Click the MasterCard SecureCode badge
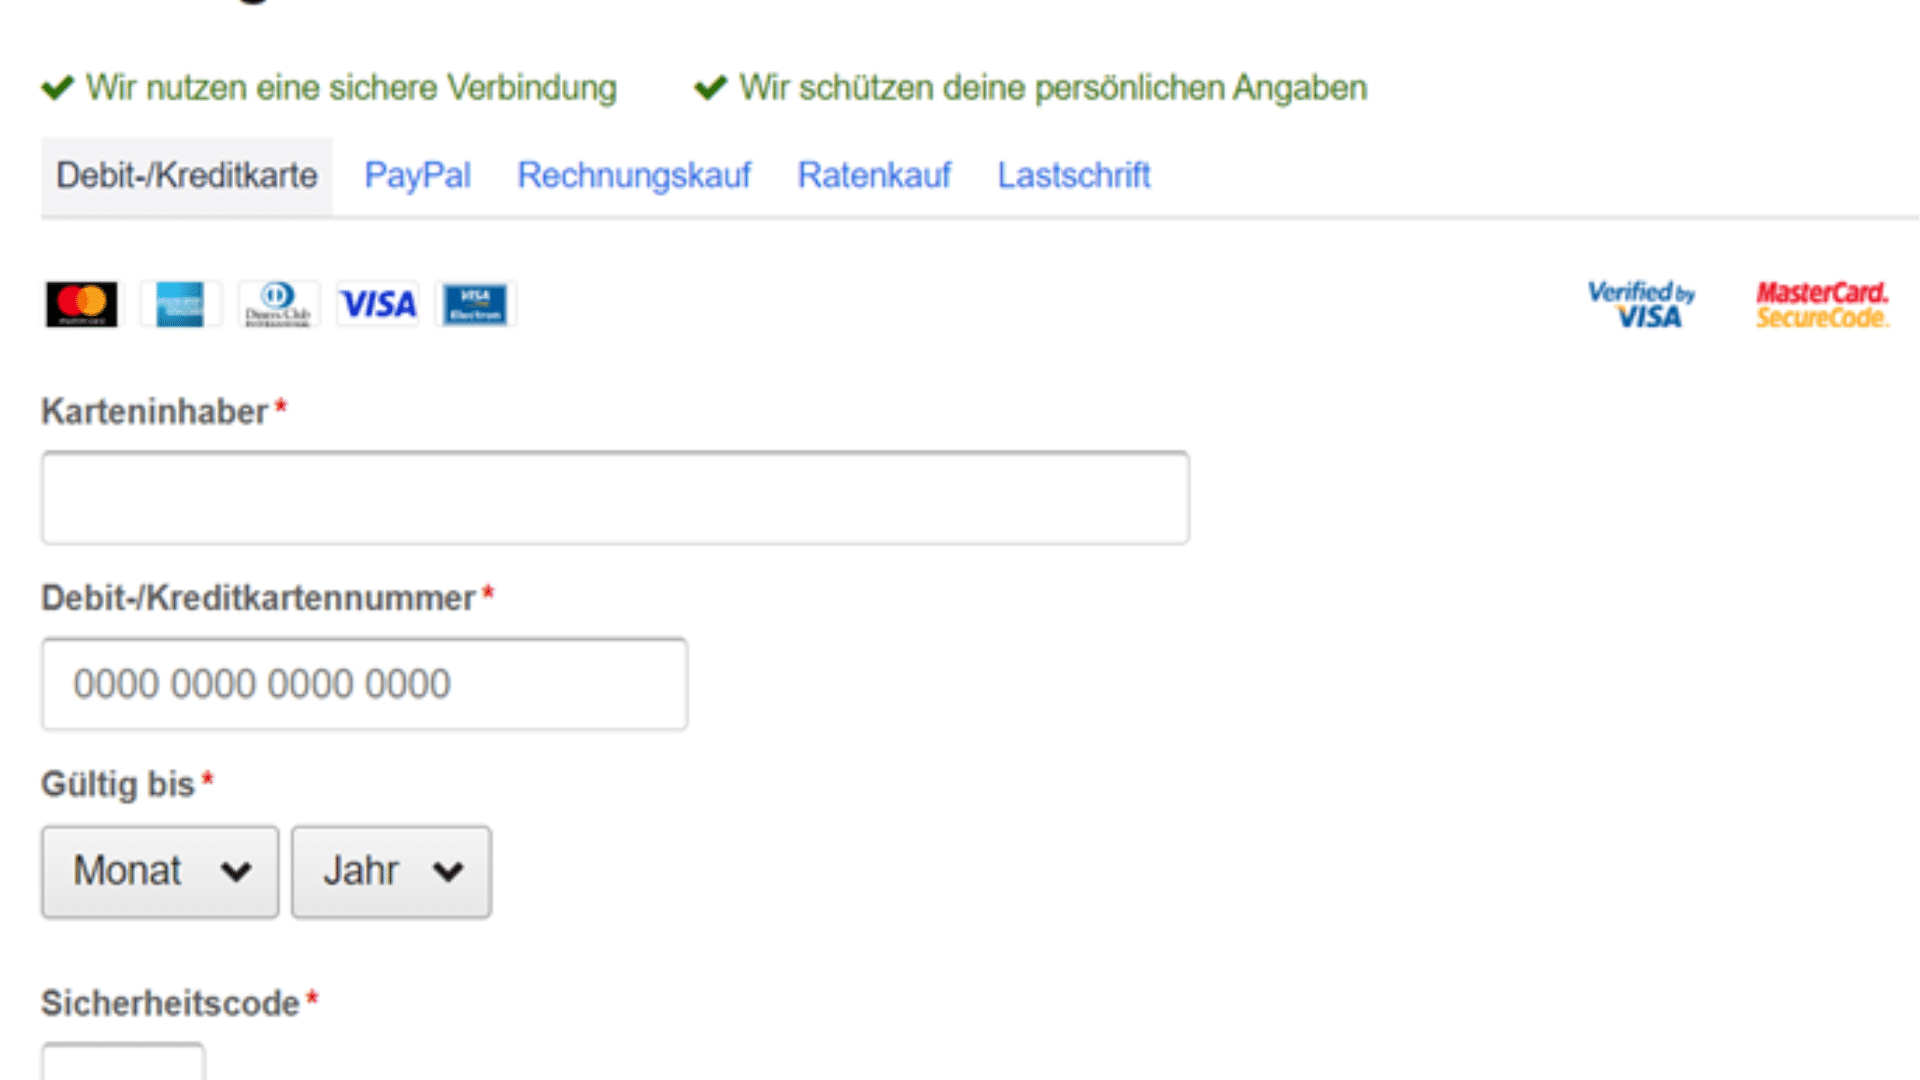The width and height of the screenshot is (1920, 1080). pyautogui.click(x=1822, y=304)
